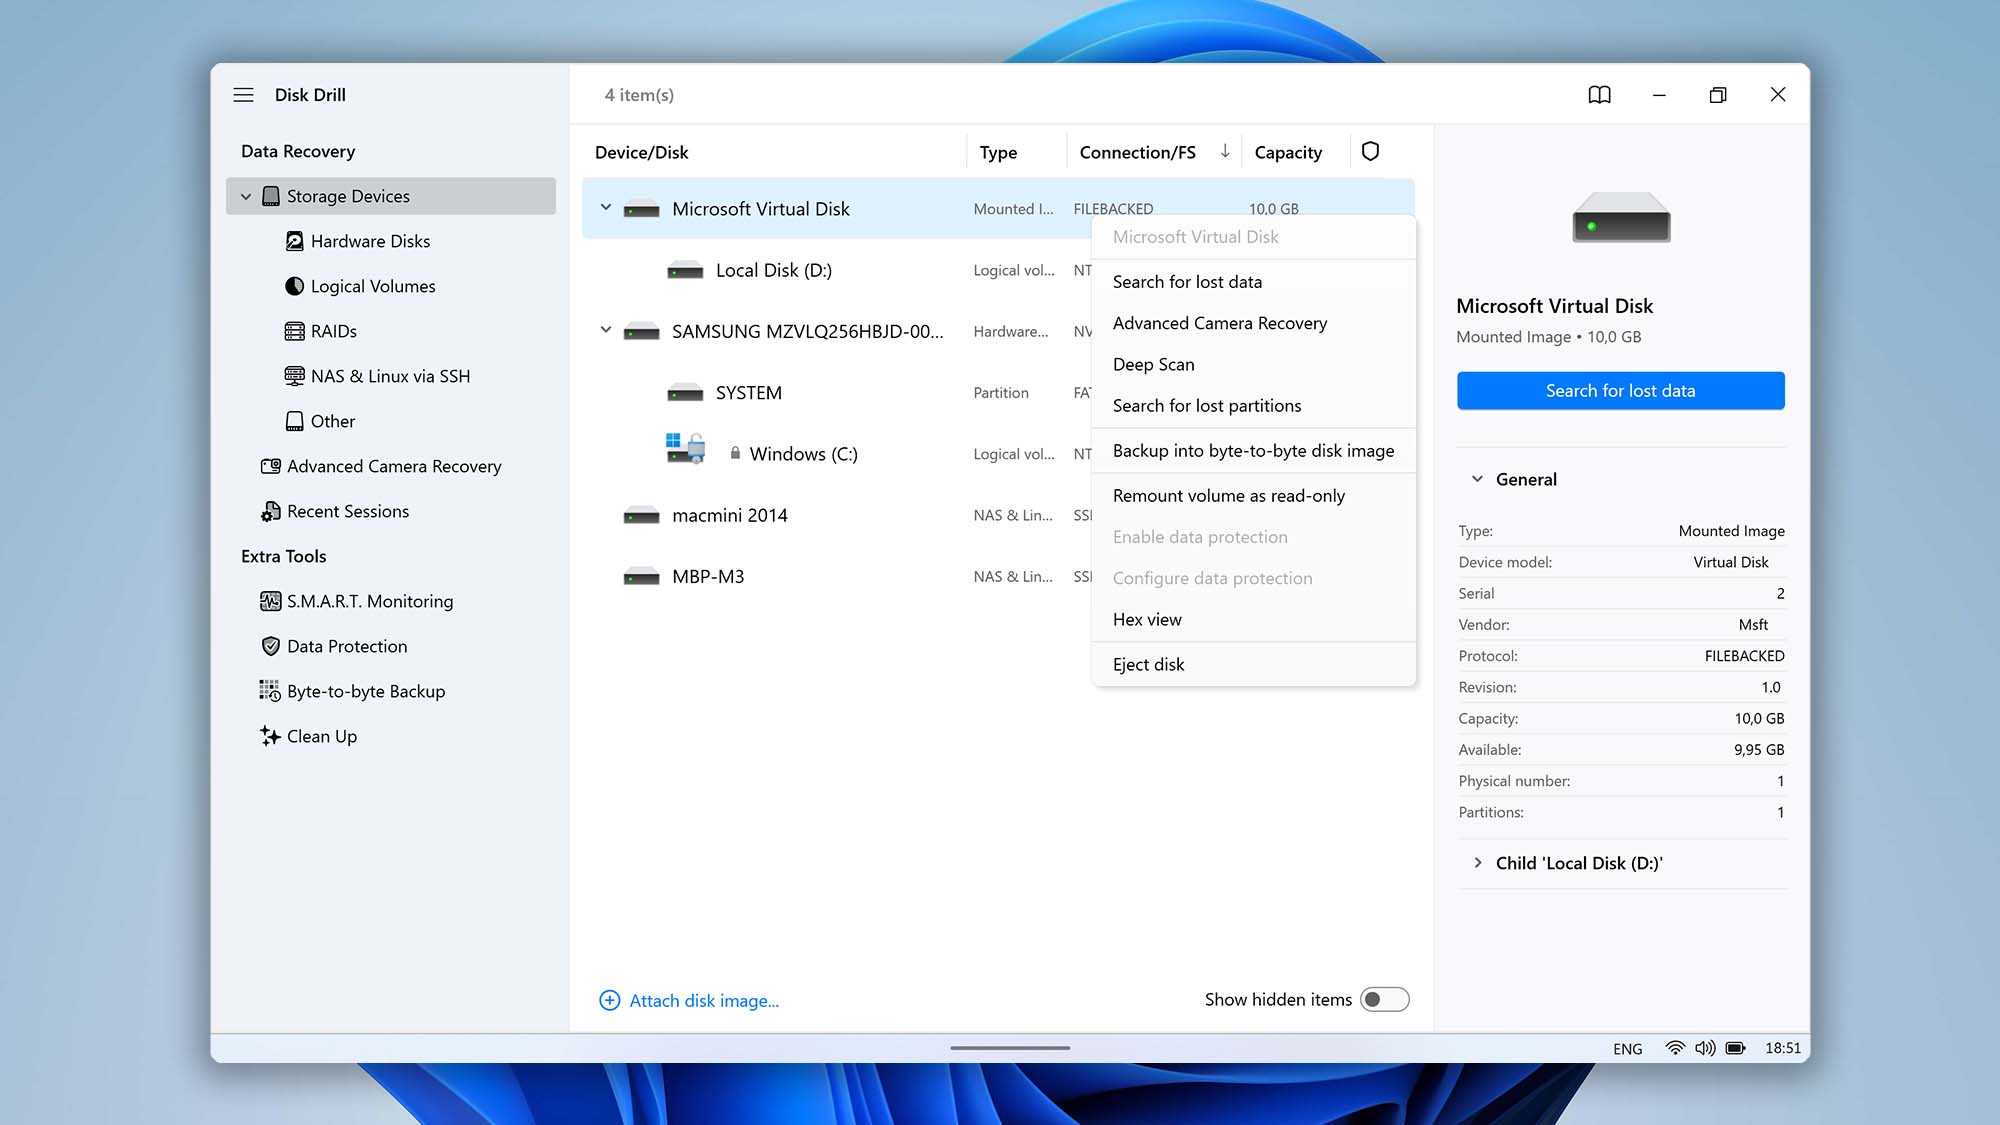Click the Wi-Fi icon in system tray
Image resolution: width=2000 pixels, height=1125 pixels.
1675,1048
